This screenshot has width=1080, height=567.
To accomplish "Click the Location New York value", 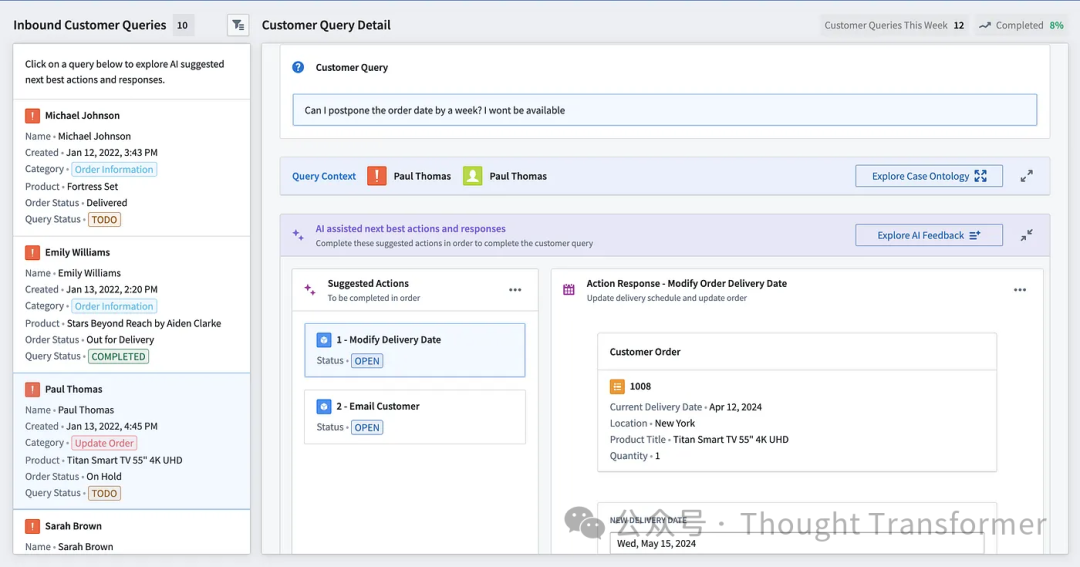I will [674, 424].
